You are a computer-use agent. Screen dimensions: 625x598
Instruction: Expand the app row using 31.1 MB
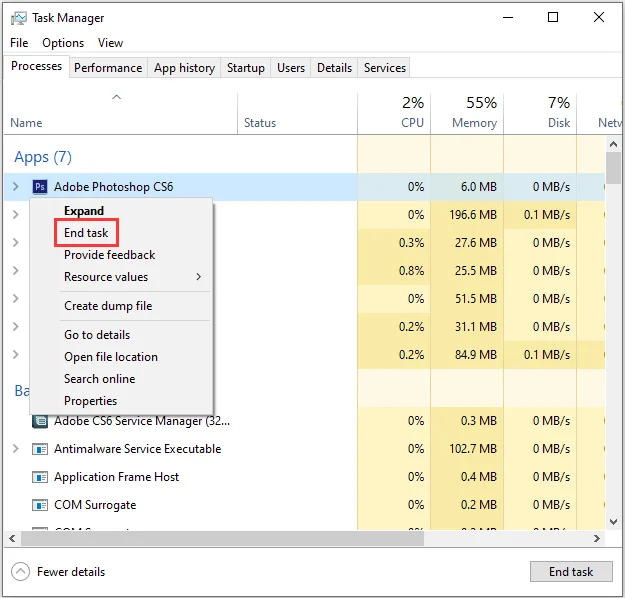click(x=16, y=327)
